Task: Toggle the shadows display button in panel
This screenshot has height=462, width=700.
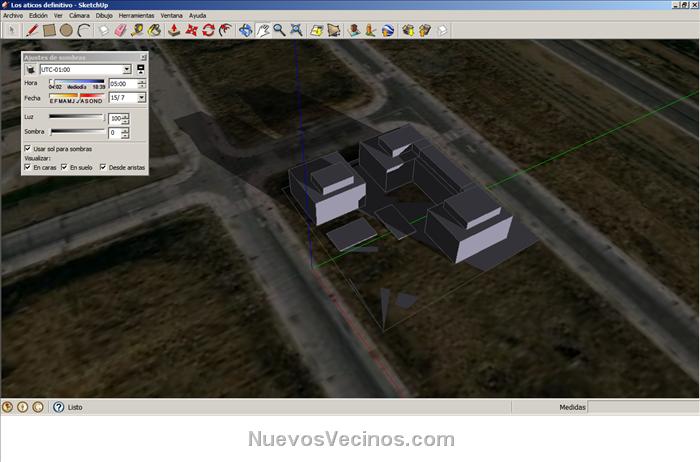Action: 30,70
